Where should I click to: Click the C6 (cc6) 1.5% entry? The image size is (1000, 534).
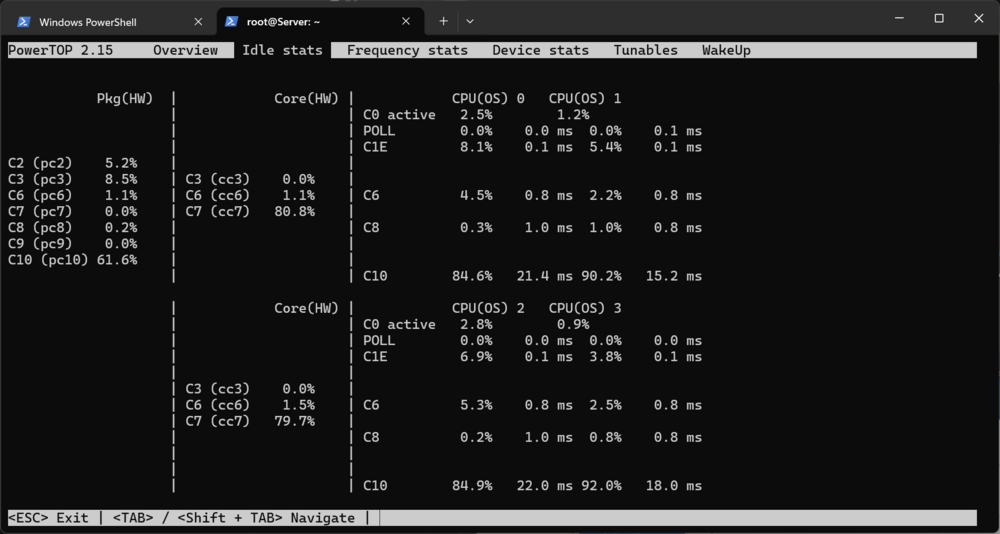click(x=250, y=405)
